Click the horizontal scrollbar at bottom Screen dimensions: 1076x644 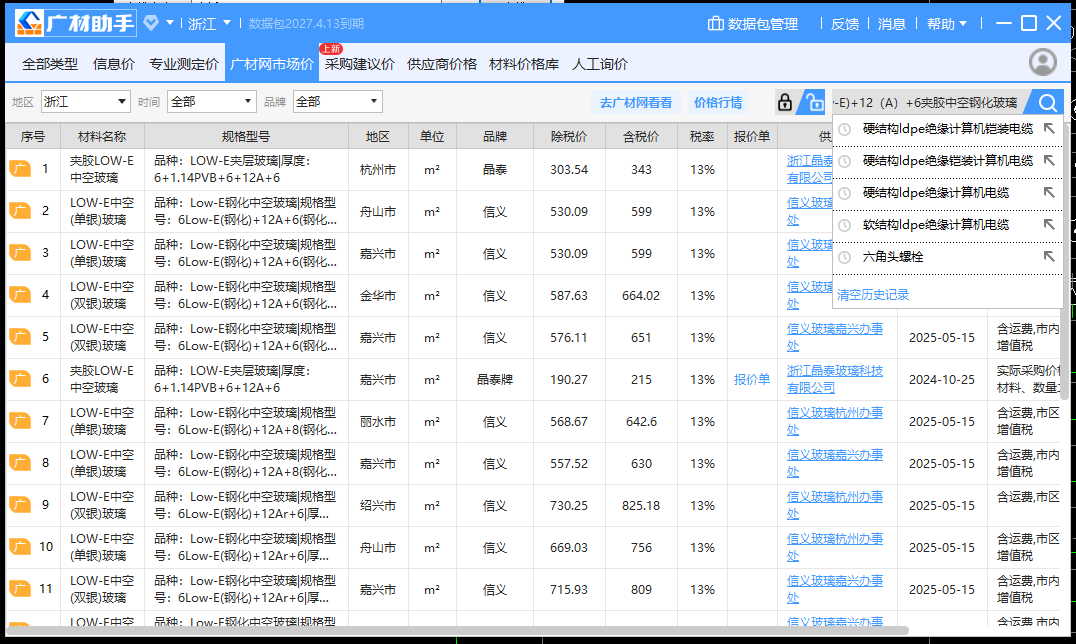457,630
